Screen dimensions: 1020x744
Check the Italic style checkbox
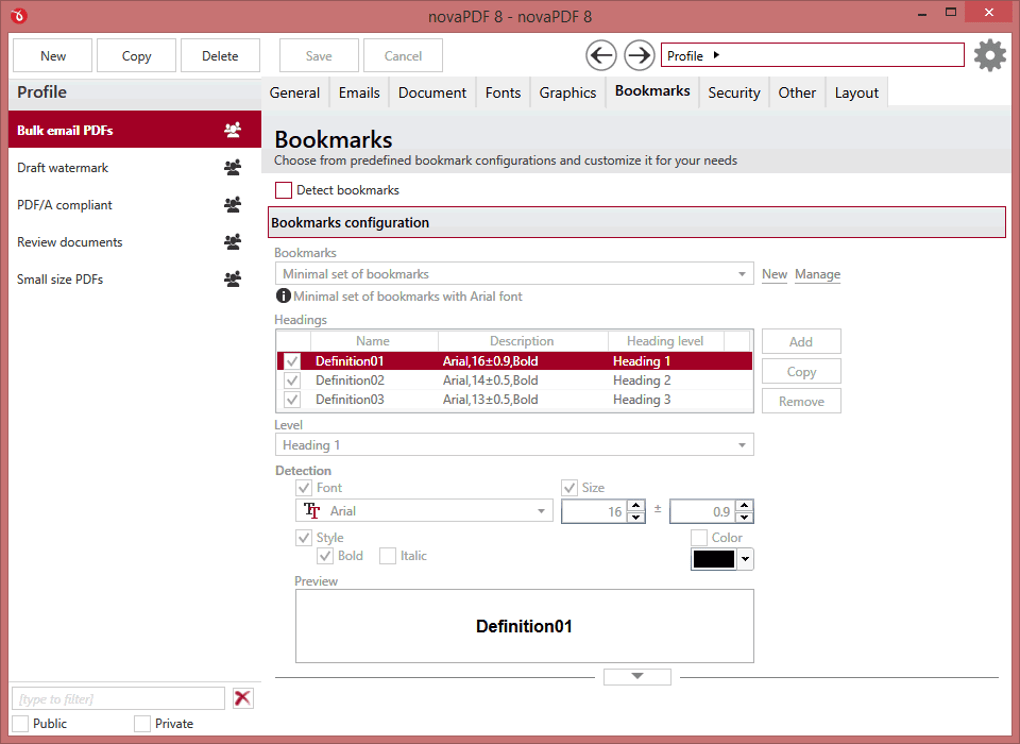[387, 556]
